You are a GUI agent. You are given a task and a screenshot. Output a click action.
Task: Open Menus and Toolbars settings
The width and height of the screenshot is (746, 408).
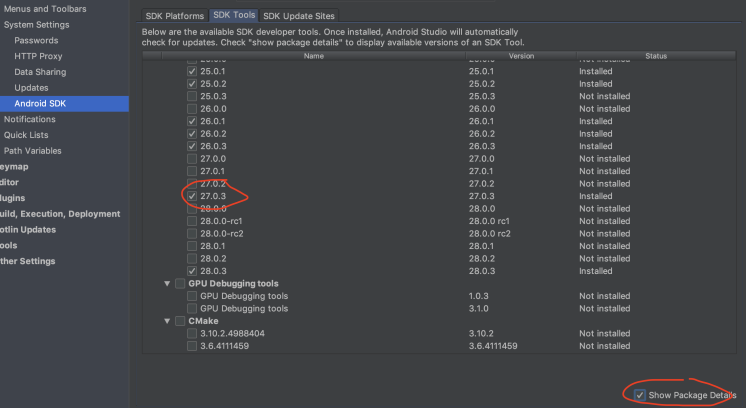point(45,9)
